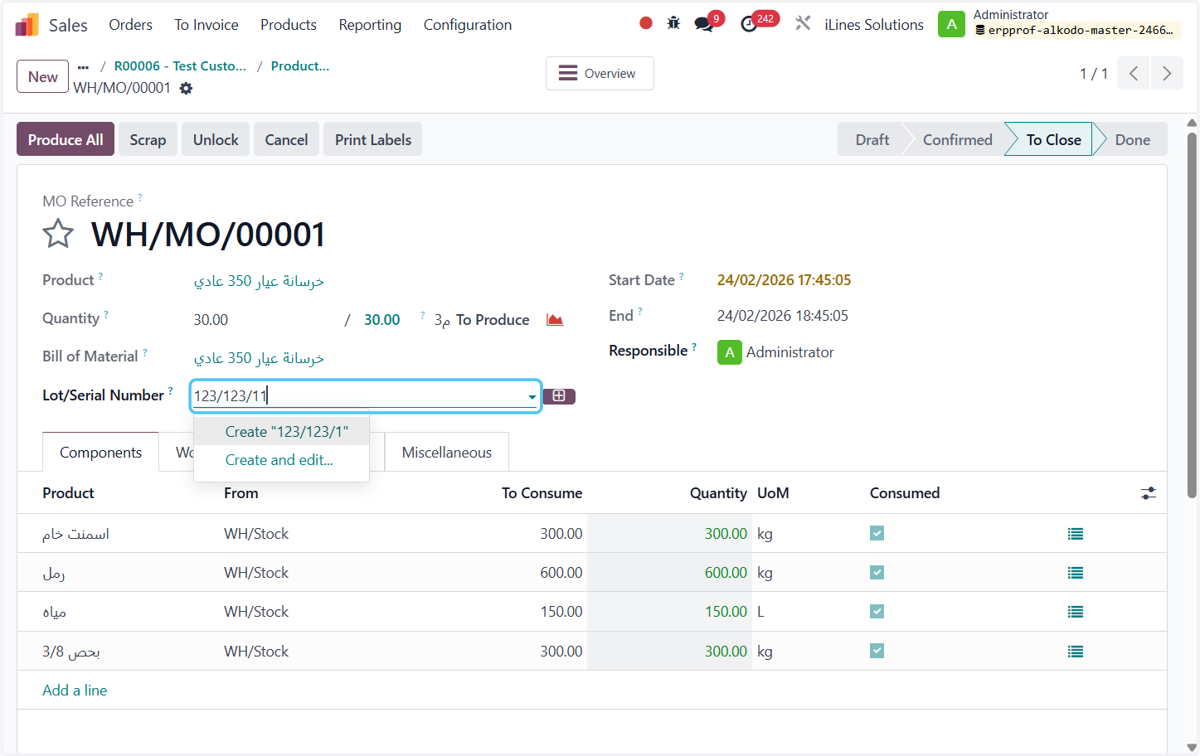Open breadcrumb Product... link
Image resolution: width=1200 pixels, height=756 pixels.
tap(300, 66)
